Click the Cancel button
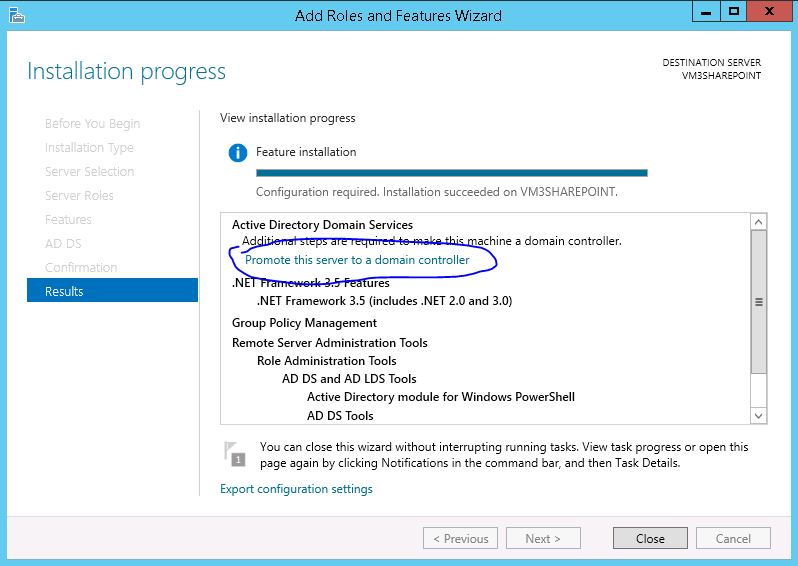The image size is (798, 566). point(733,539)
